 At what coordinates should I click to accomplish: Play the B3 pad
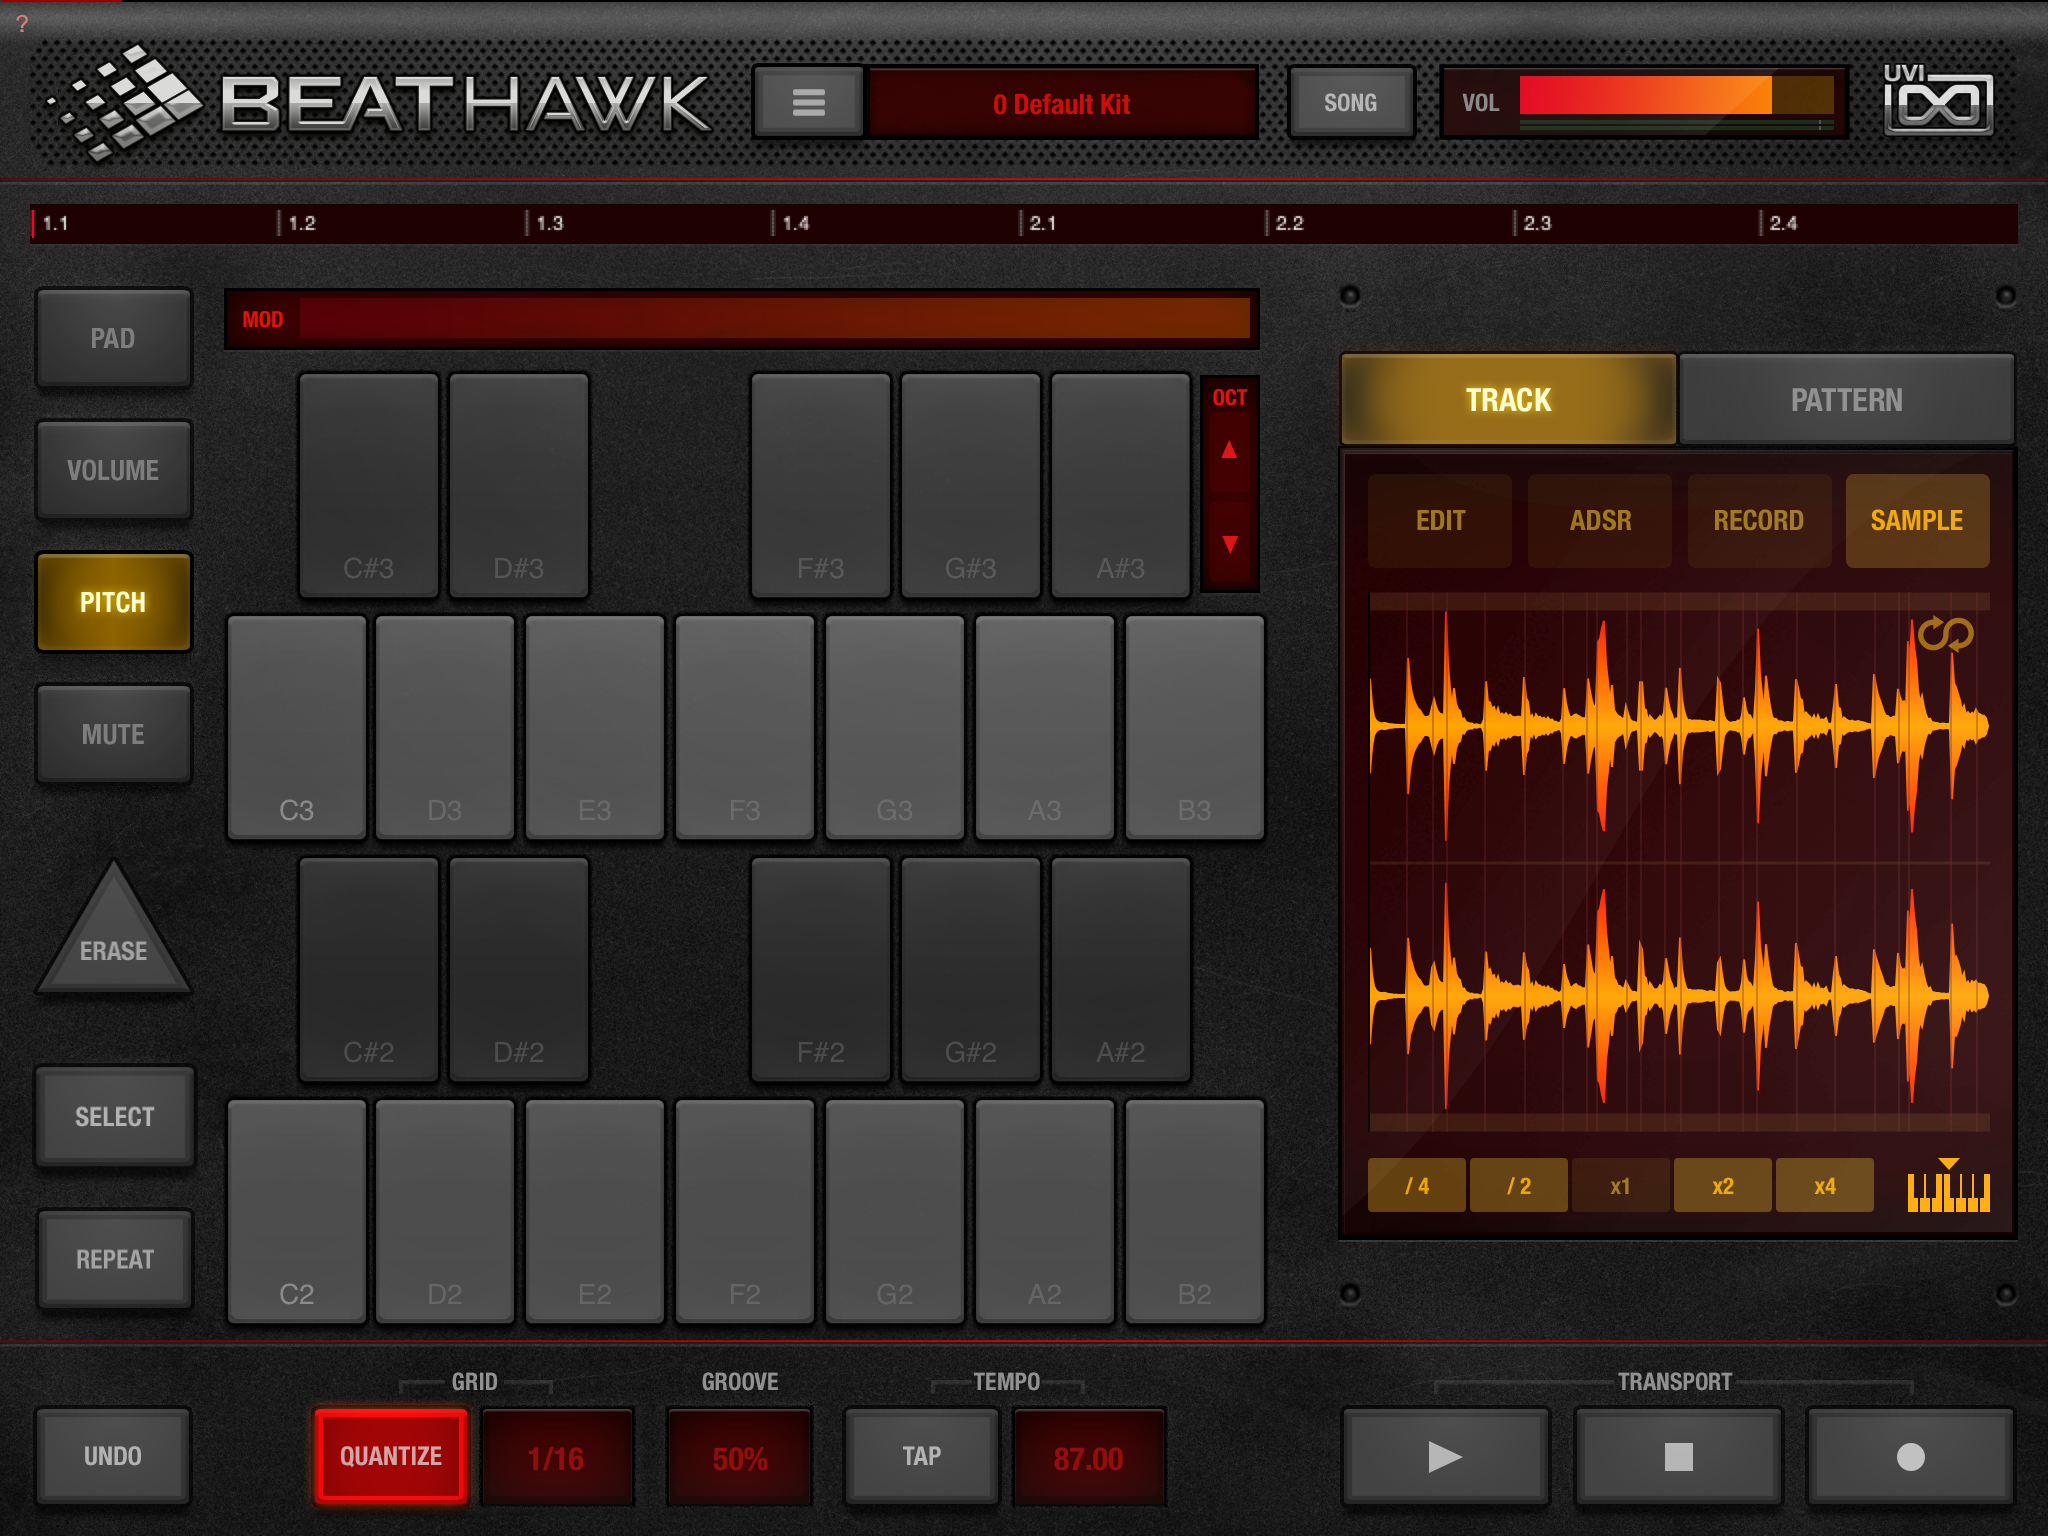[x=1195, y=728]
